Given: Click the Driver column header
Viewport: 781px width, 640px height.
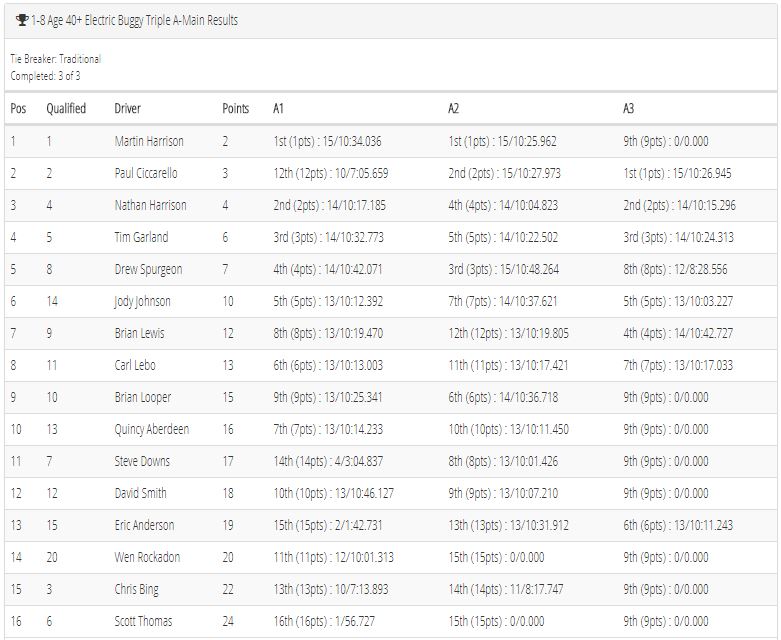Looking at the screenshot, I should 128,108.
